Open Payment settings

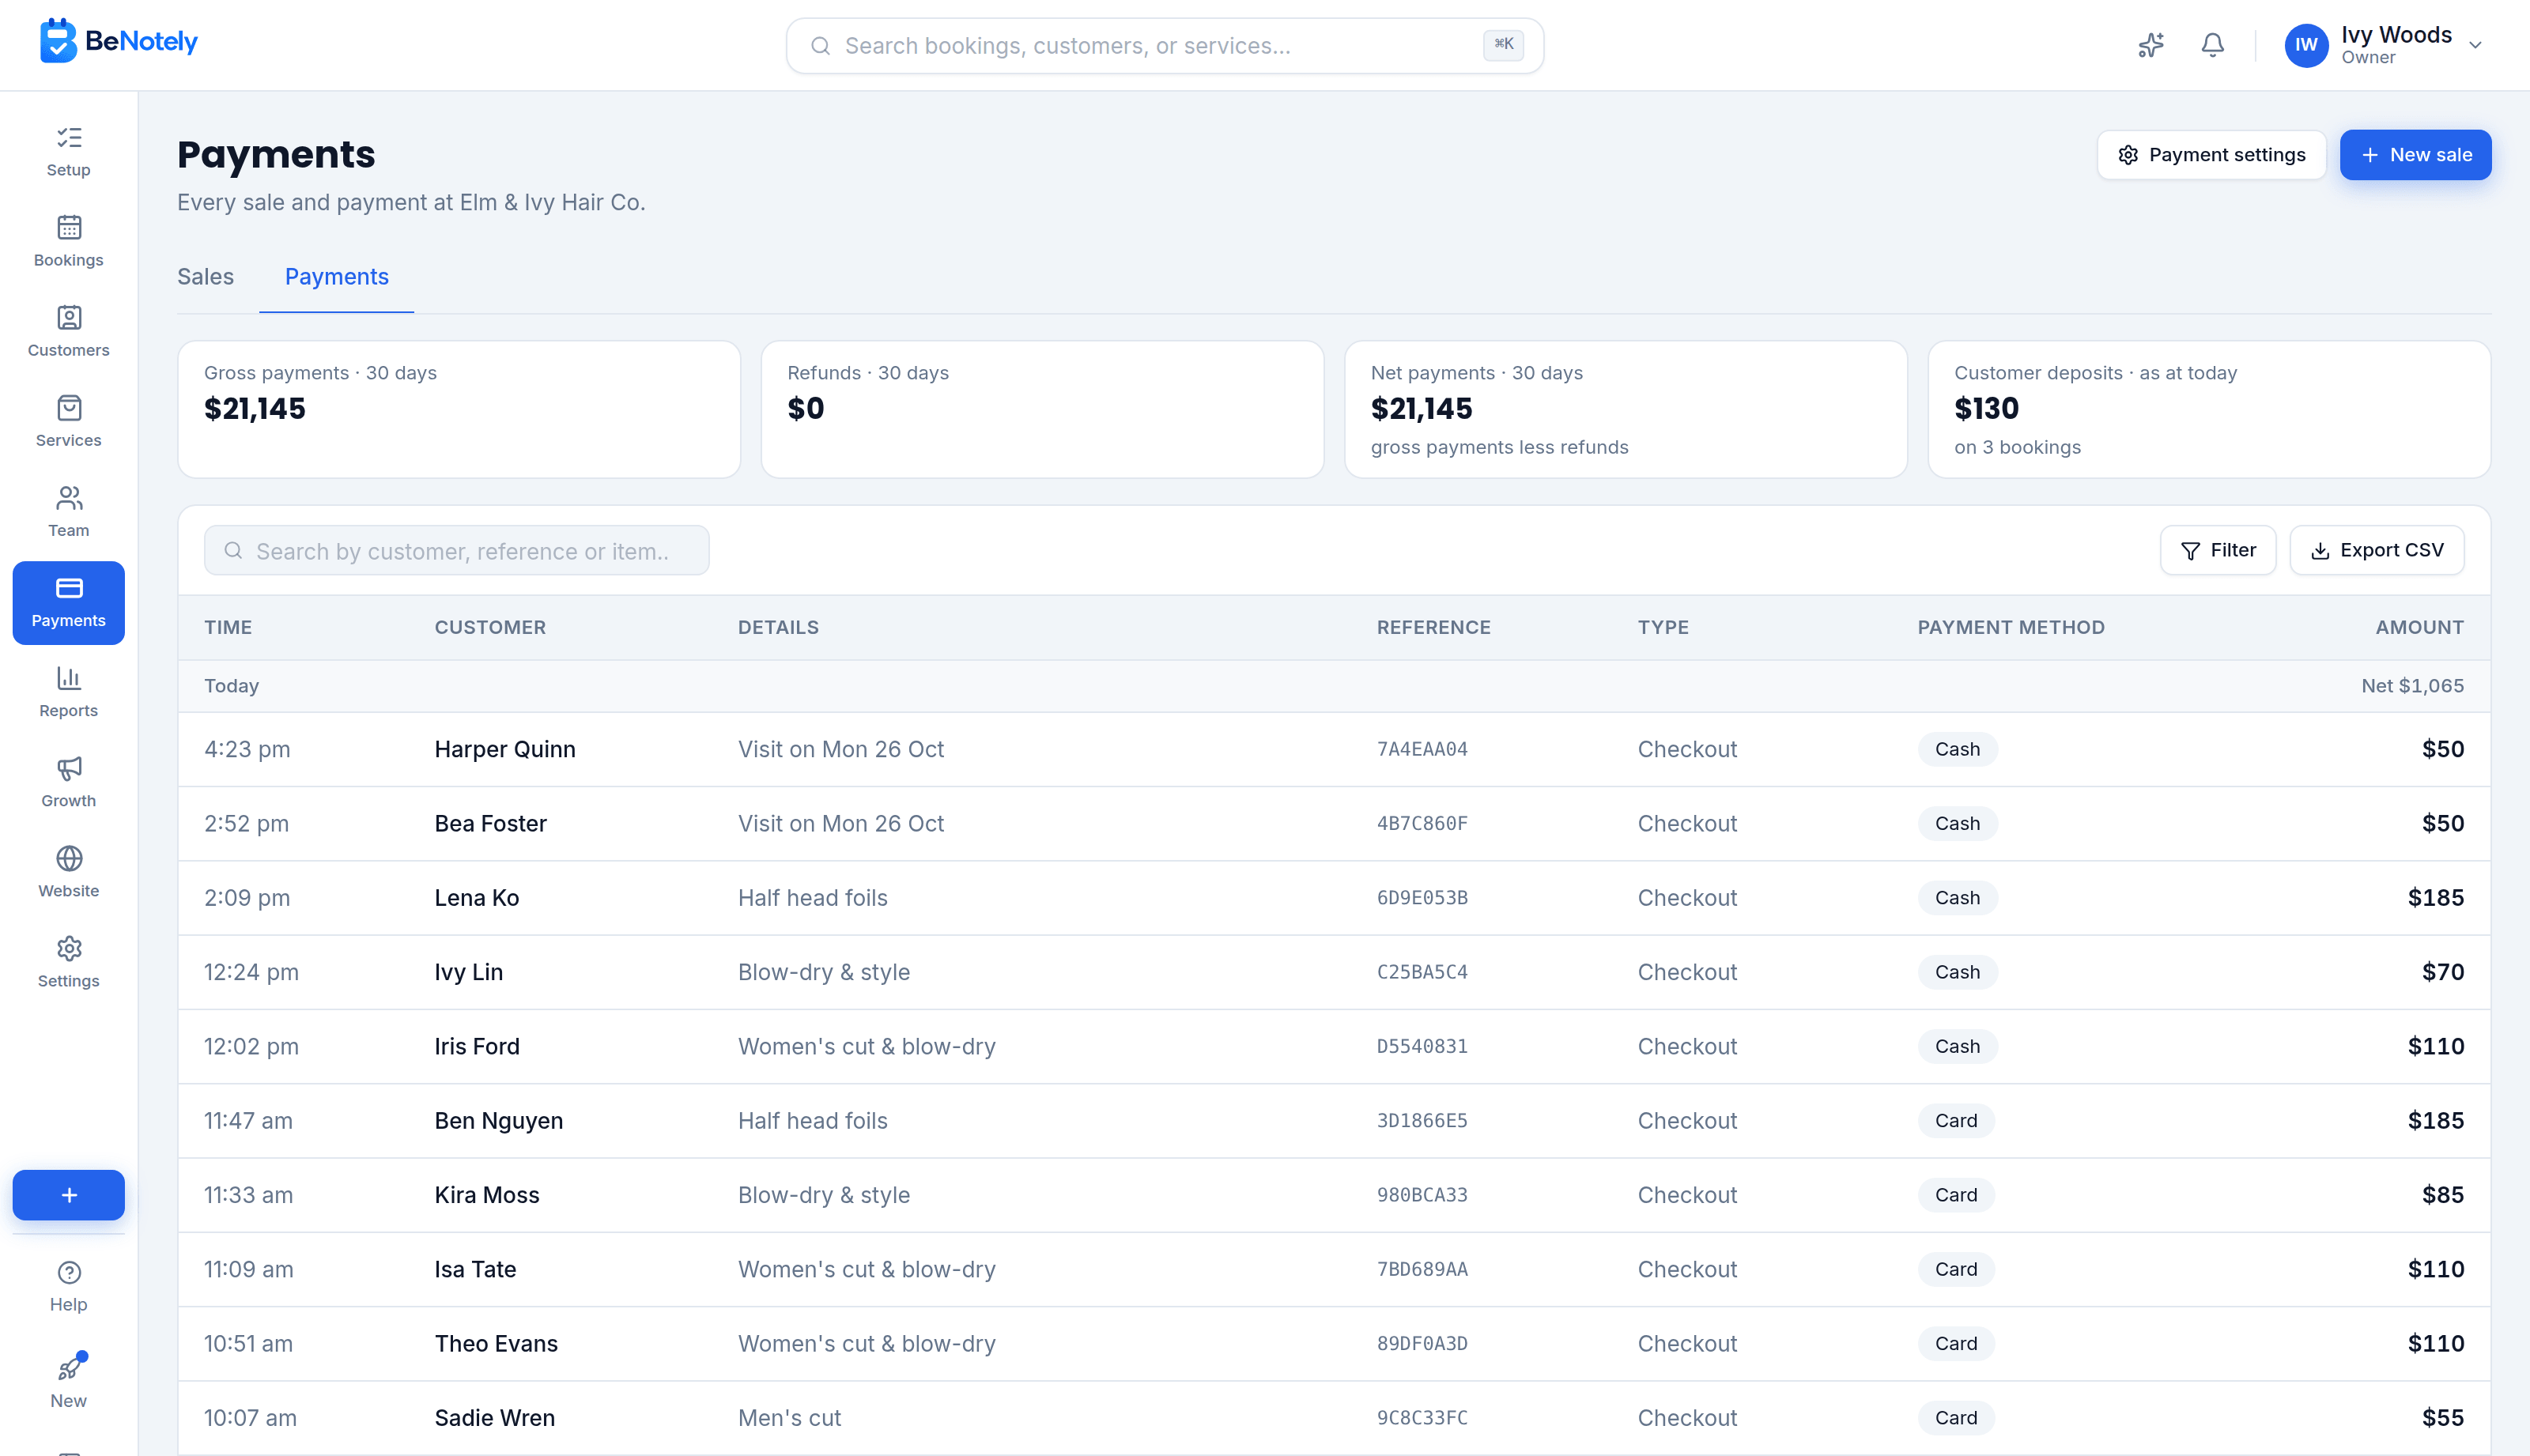tap(2211, 155)
